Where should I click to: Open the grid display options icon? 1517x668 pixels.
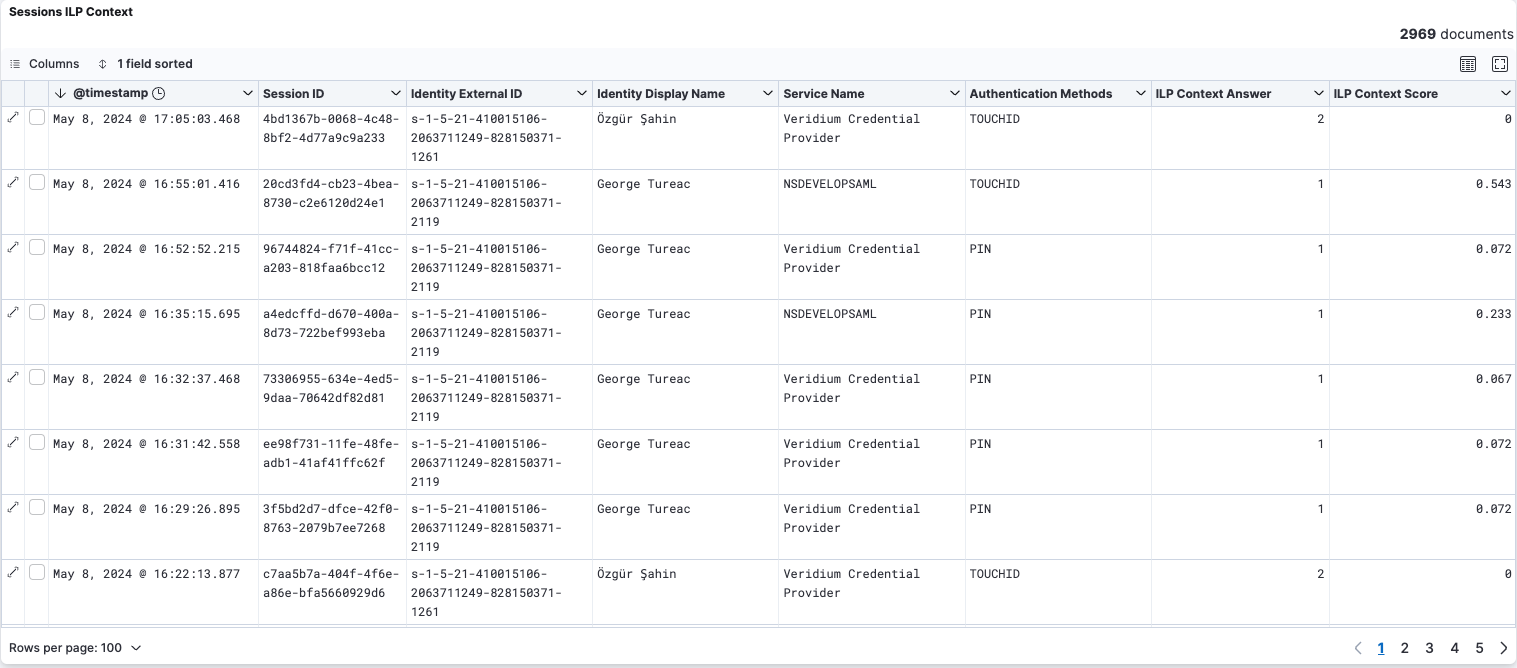[1468, 63]
